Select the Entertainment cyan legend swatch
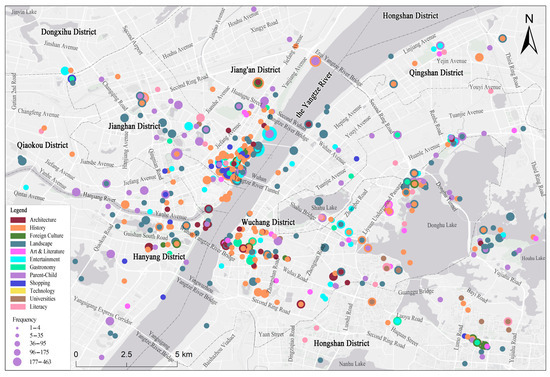The height and width of the screenshot is (377, 550). (x=18, y=260)
